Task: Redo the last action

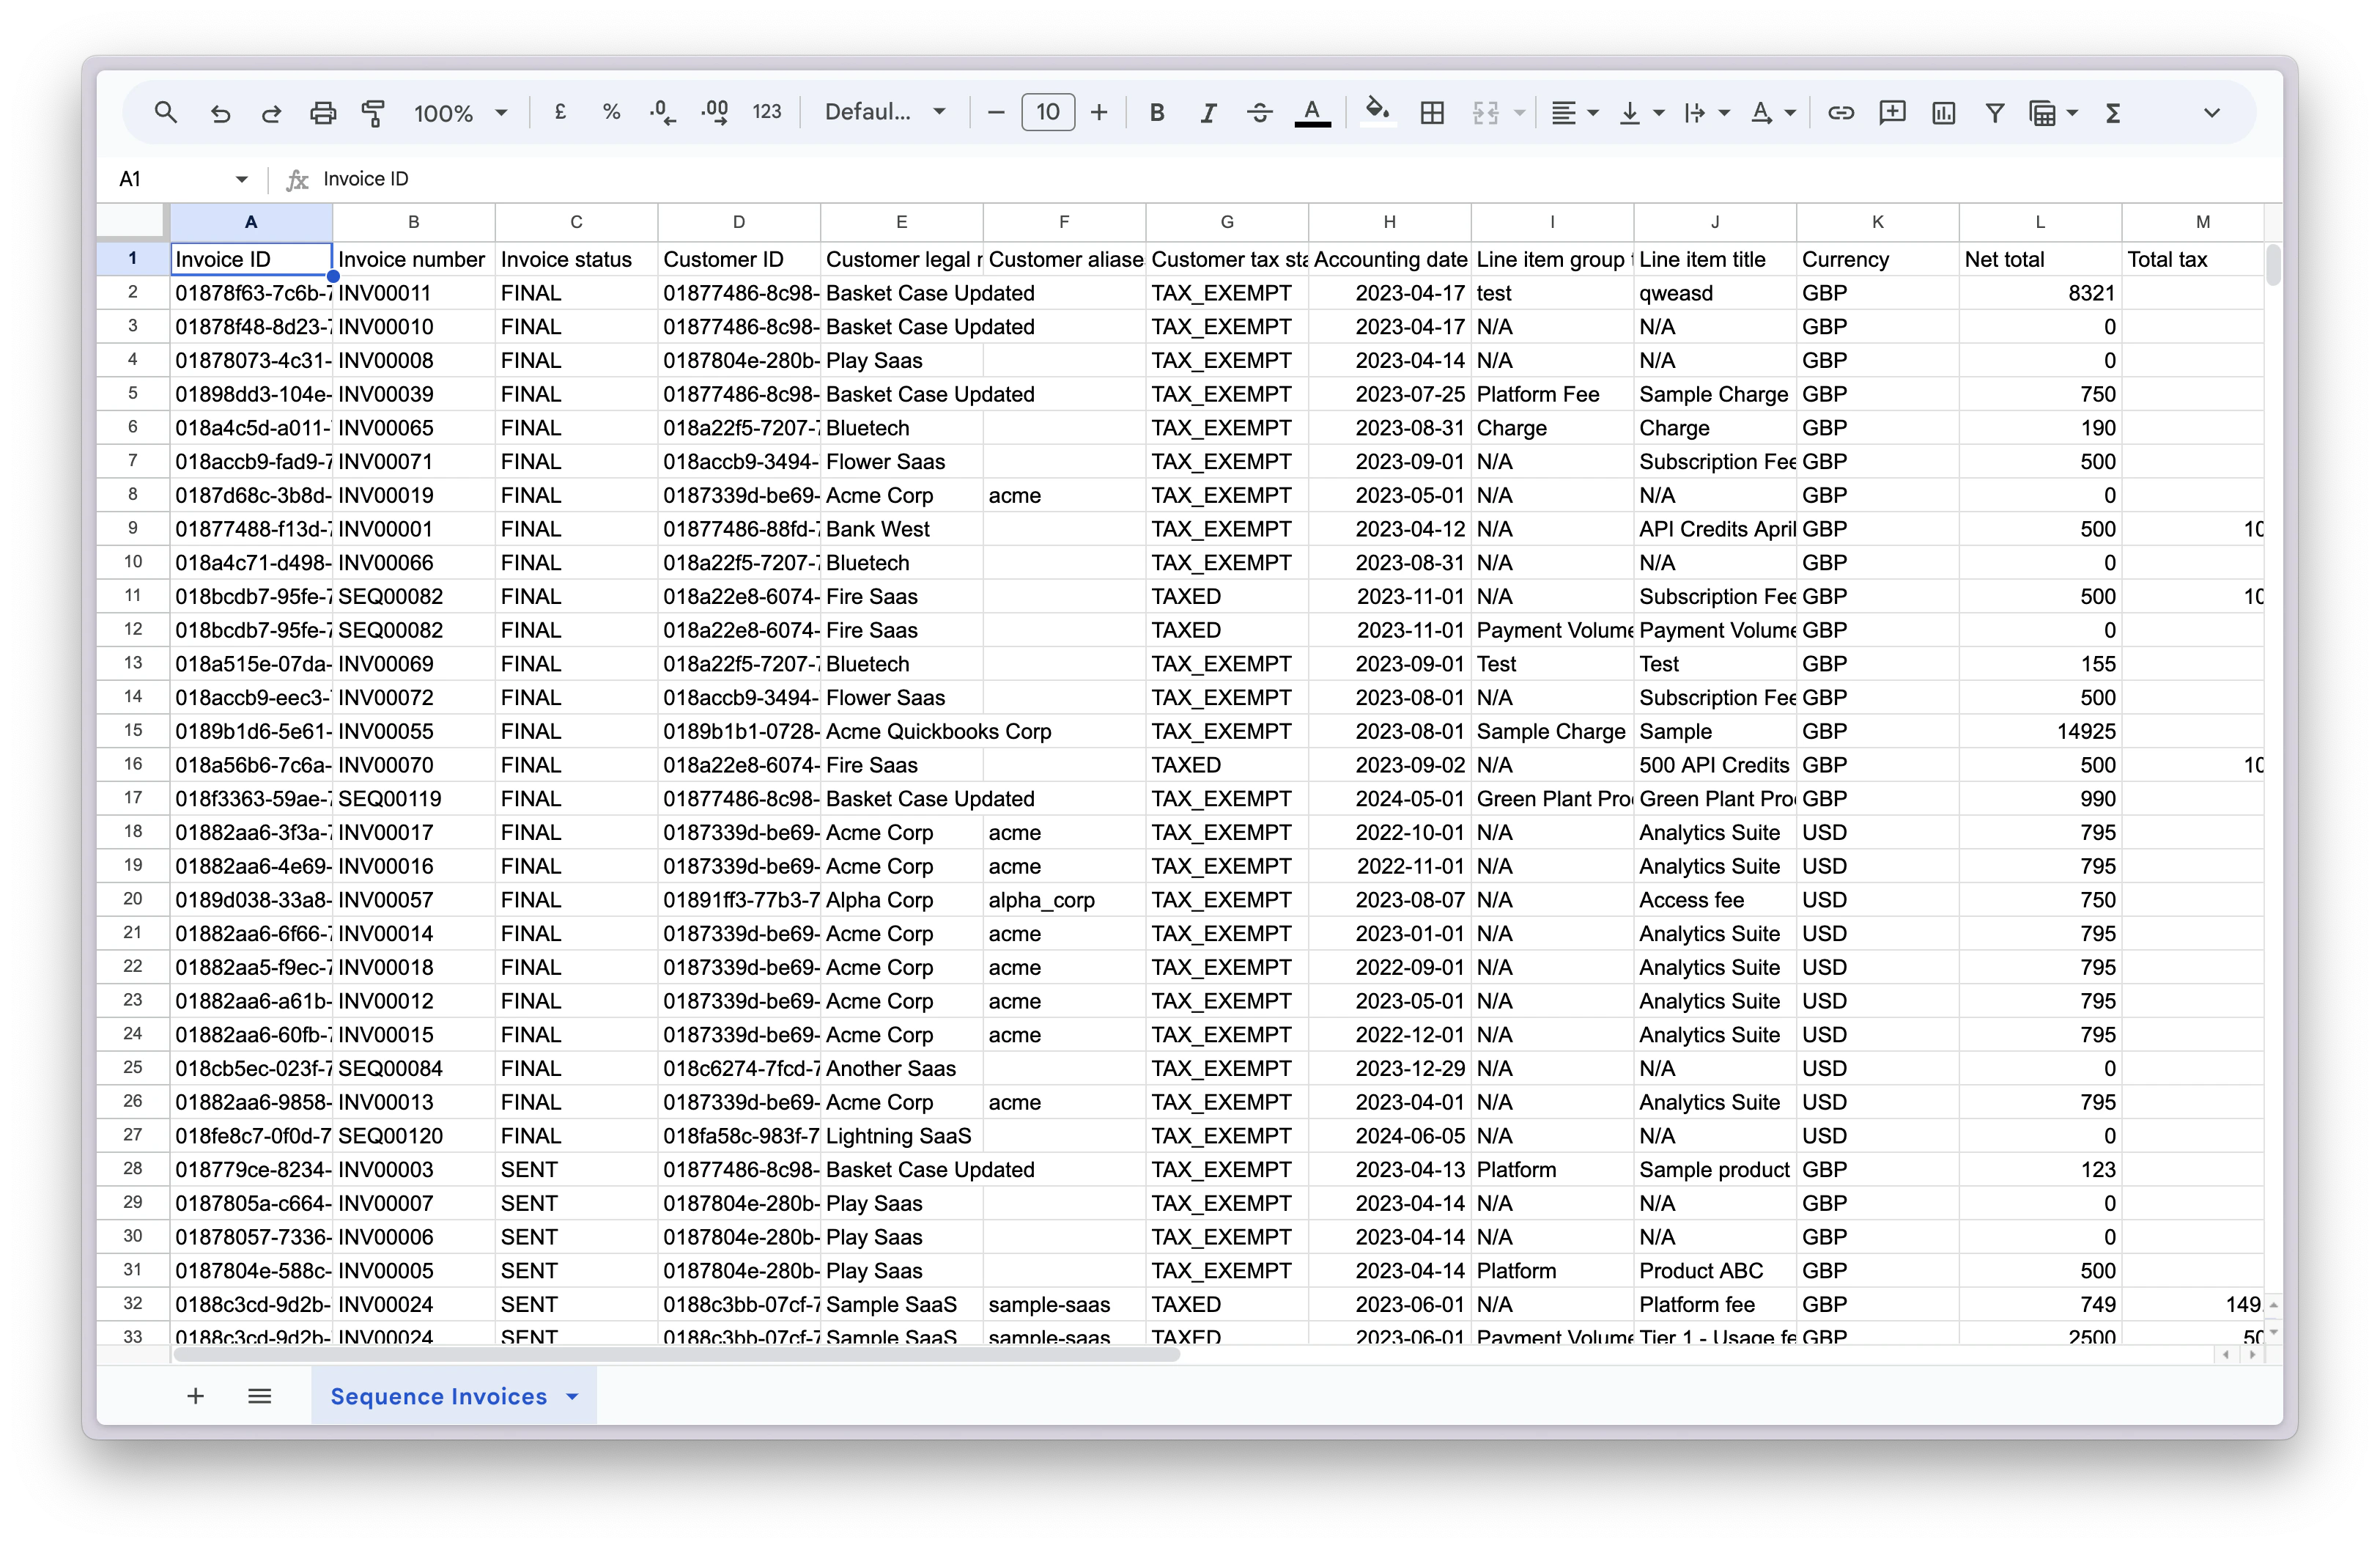Action: [271, 113]
